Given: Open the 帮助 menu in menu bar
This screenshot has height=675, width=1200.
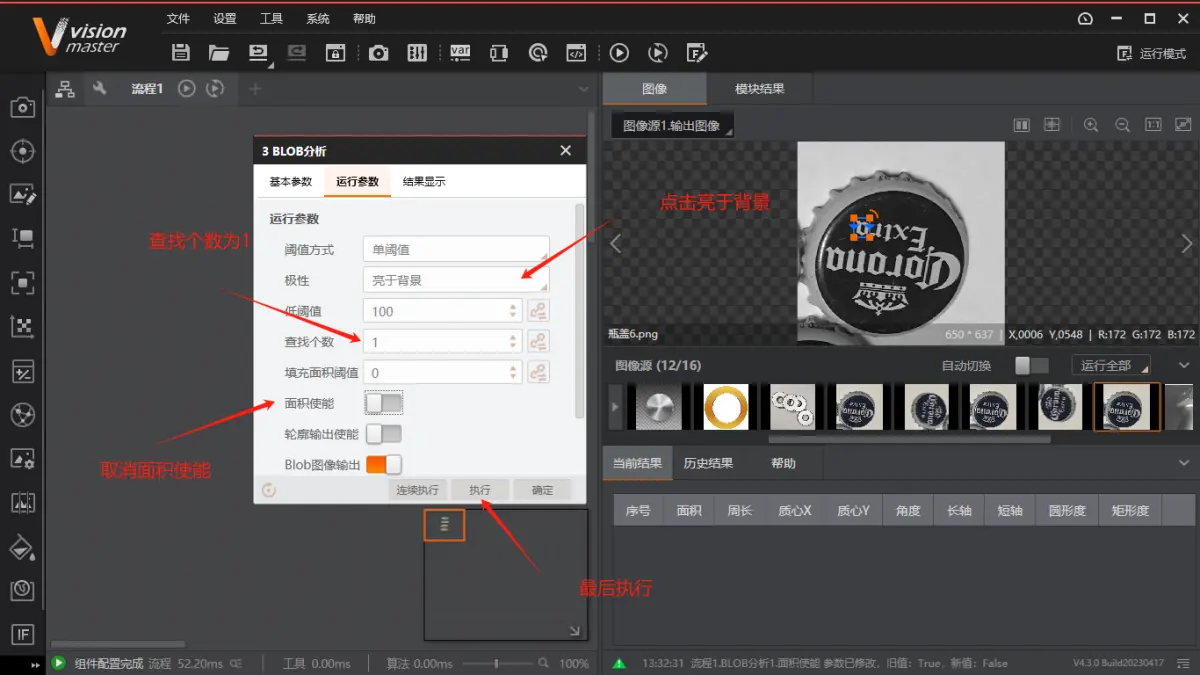Looking at the screenshot, I should [x=364, y=19].
